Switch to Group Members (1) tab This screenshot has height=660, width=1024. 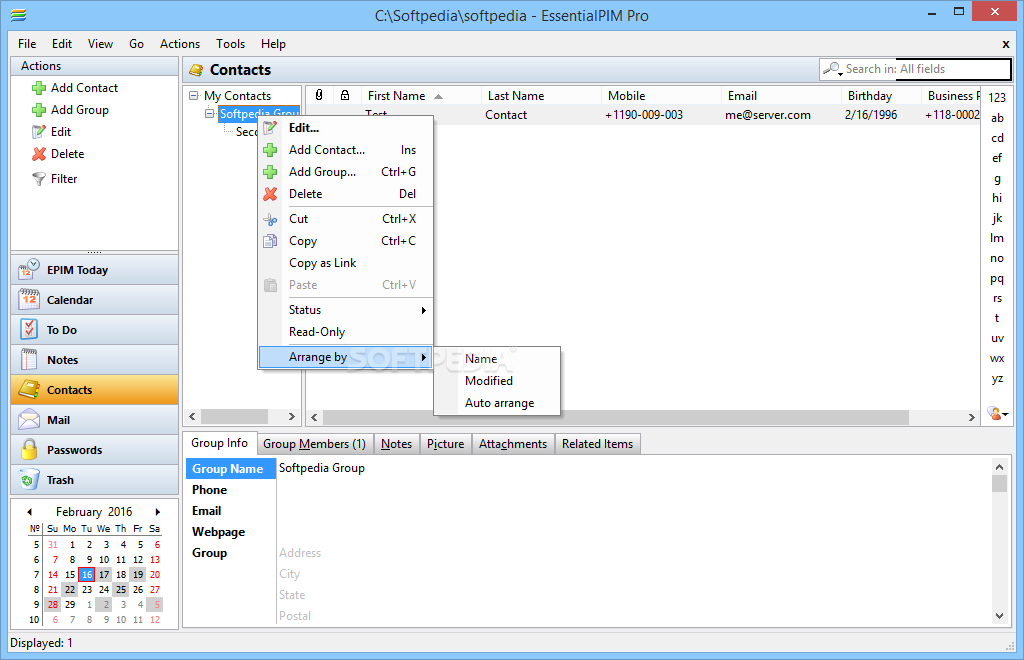coord(315,444)
